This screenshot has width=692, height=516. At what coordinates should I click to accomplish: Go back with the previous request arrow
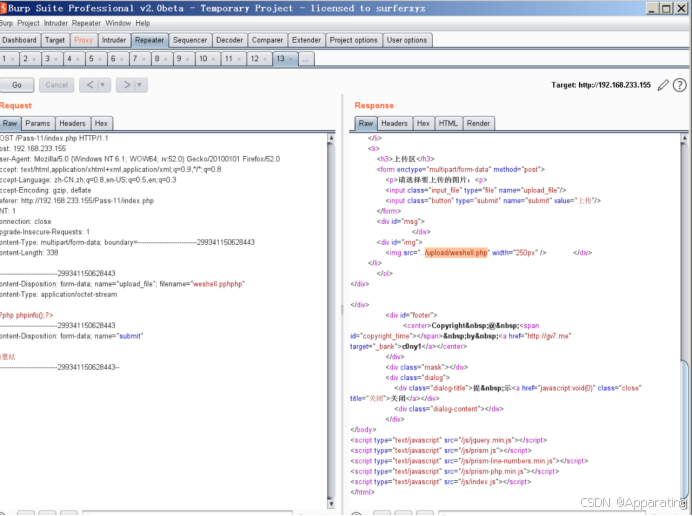pos(90,85)
